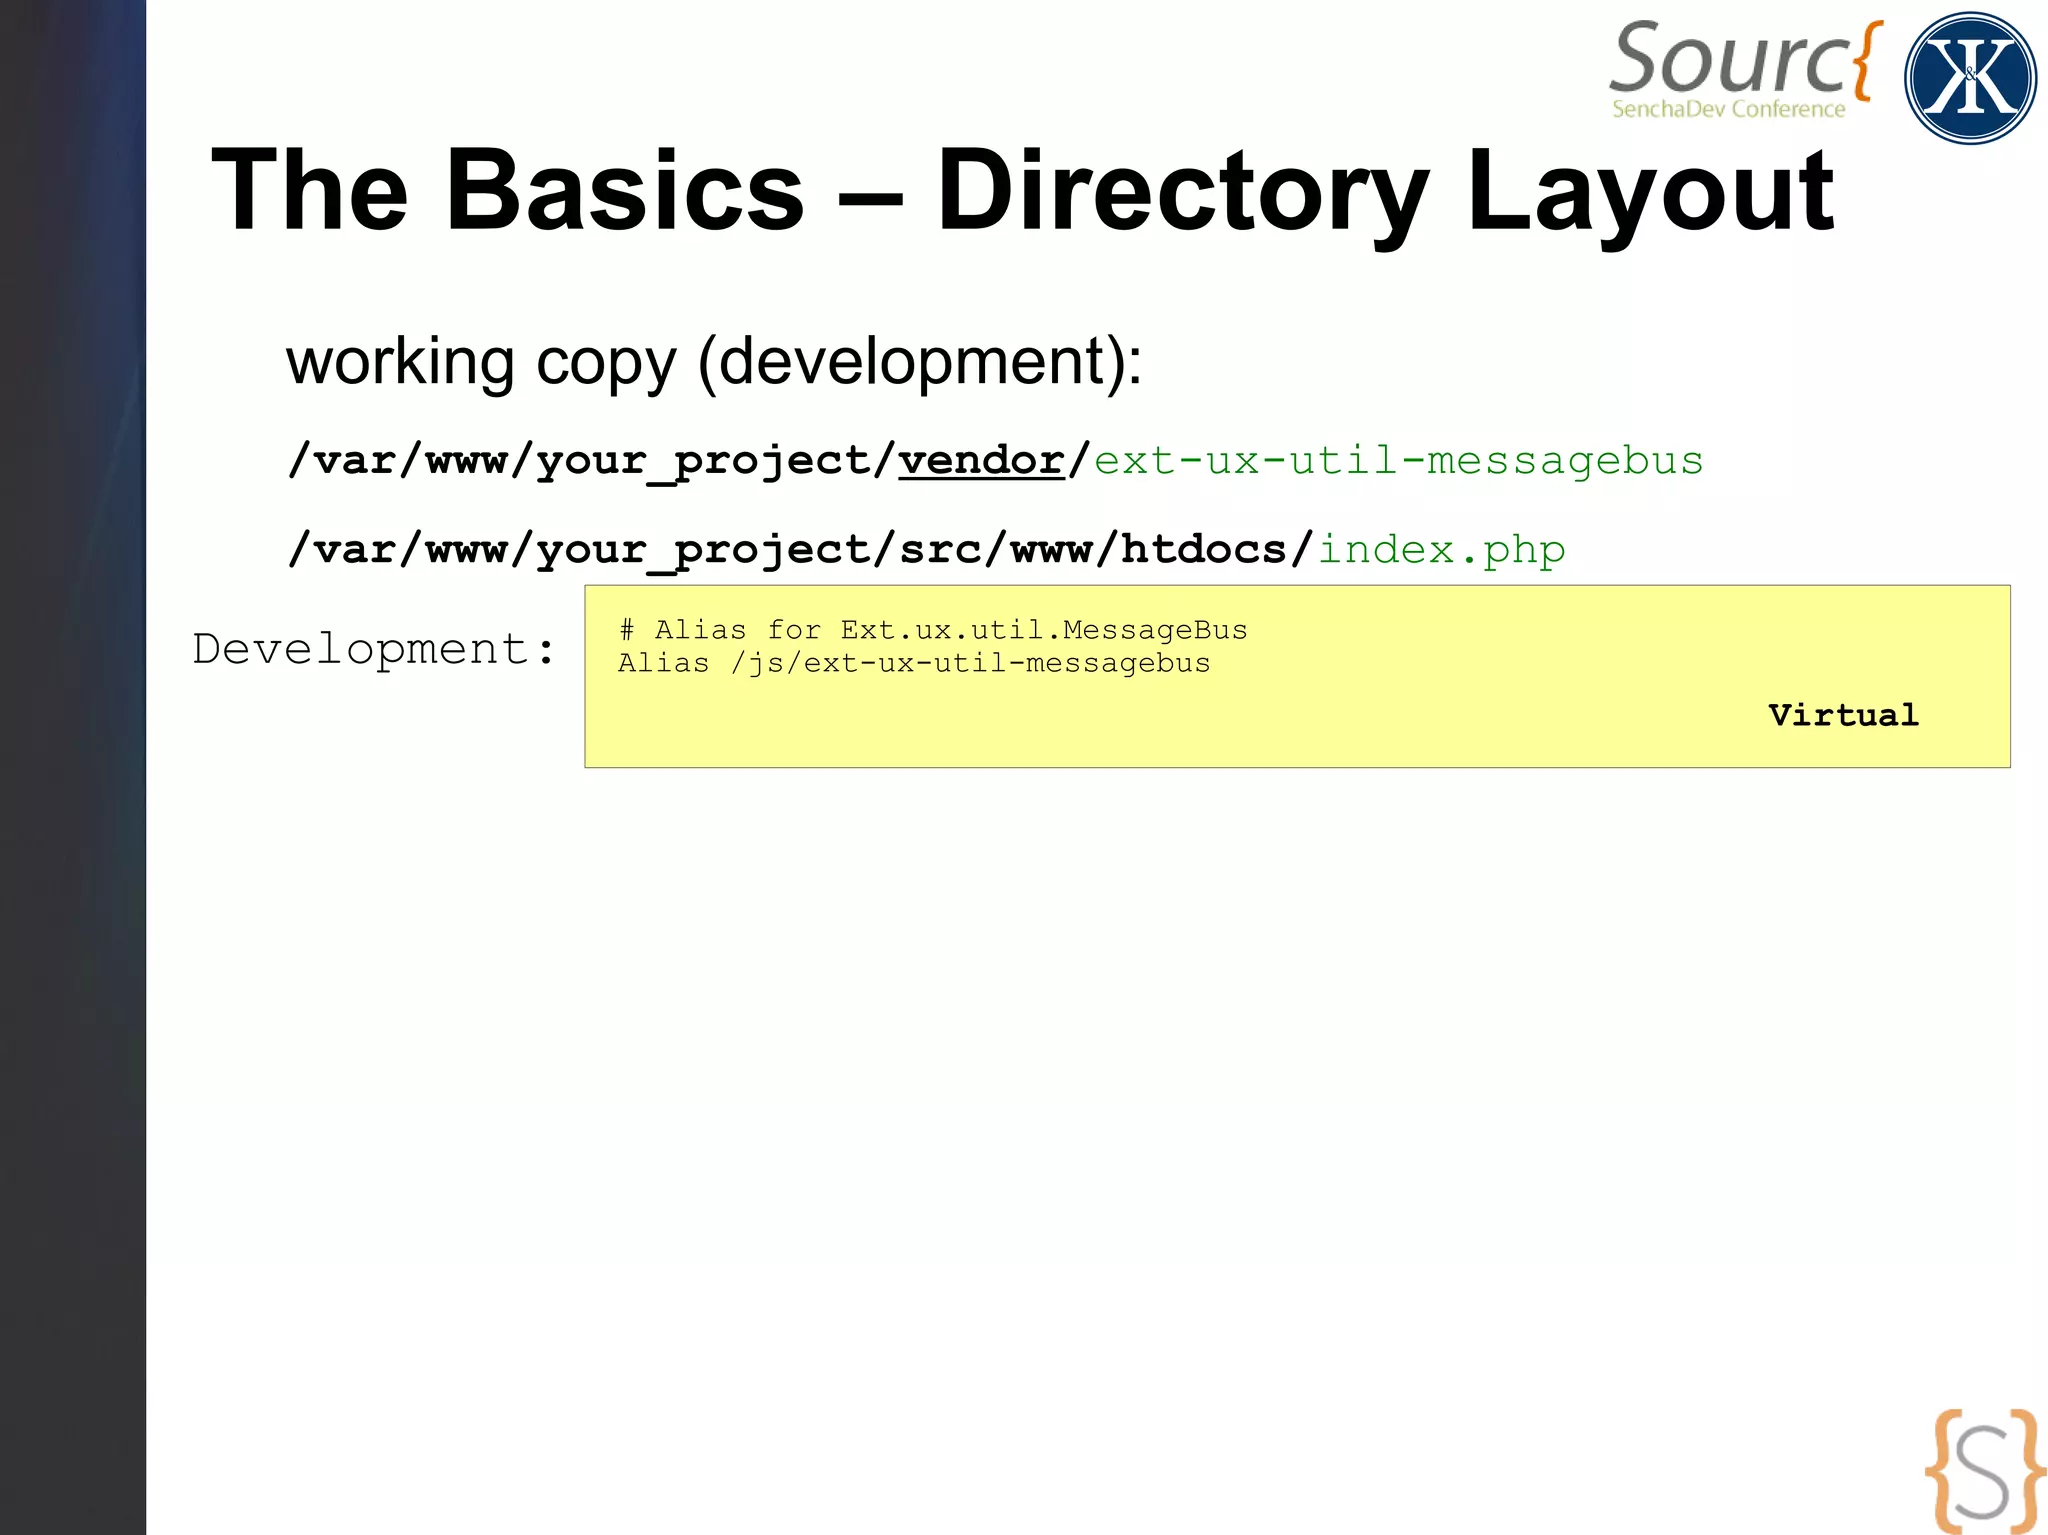Image resolution: width=2048 pixels, height=1535 pixels.
Task: Click the underlined vendor path segment
Action: 981,460
